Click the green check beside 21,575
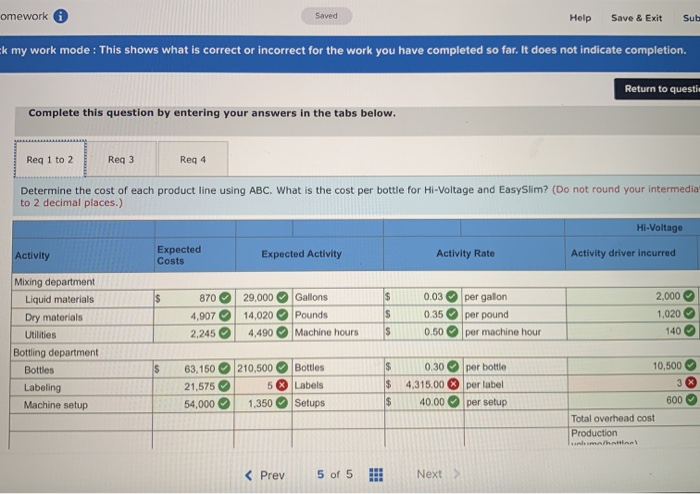 (x=224, y=386)
